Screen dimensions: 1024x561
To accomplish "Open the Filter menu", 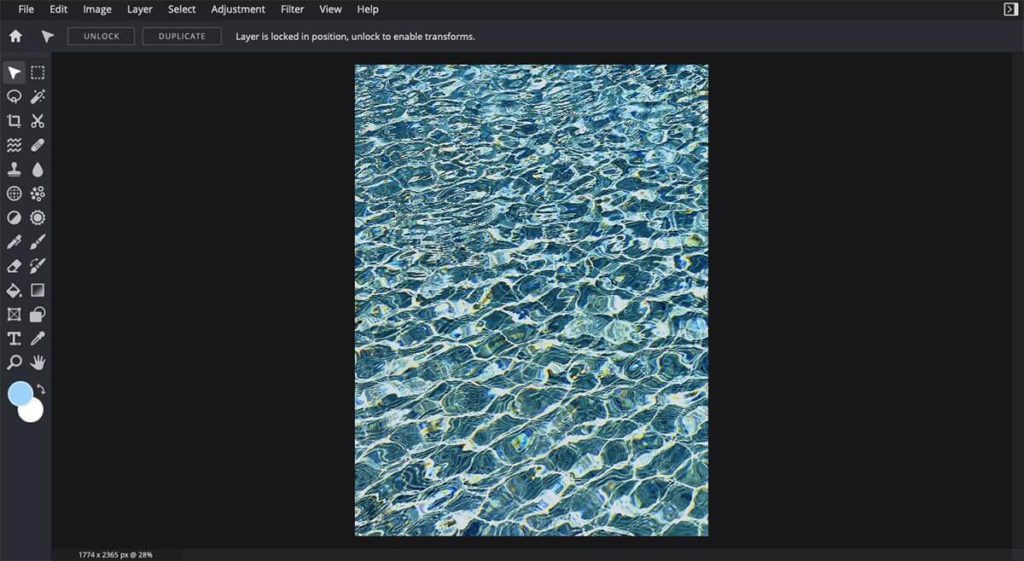I will (x=292, y=9).
